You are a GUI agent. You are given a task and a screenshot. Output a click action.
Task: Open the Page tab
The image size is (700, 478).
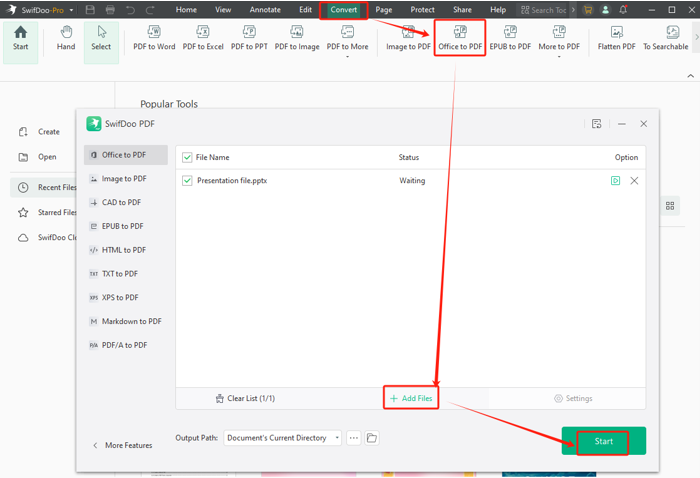pyautogui.click(x=383, y=9)
